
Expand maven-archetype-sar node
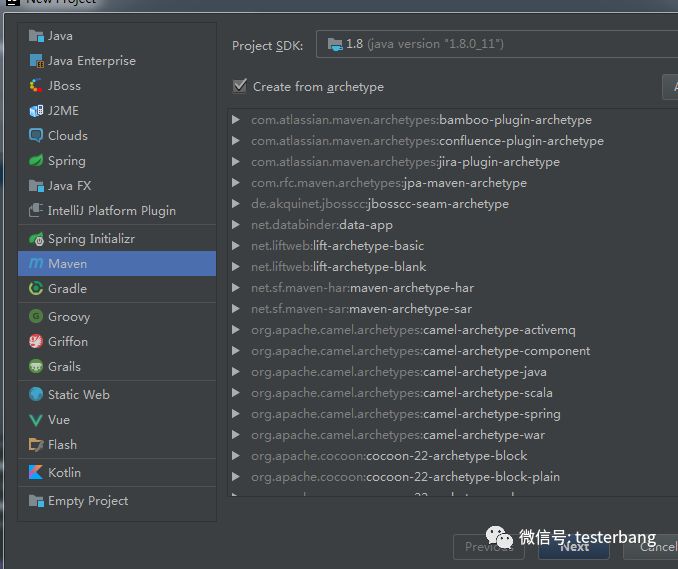click(x=236, y=309)
